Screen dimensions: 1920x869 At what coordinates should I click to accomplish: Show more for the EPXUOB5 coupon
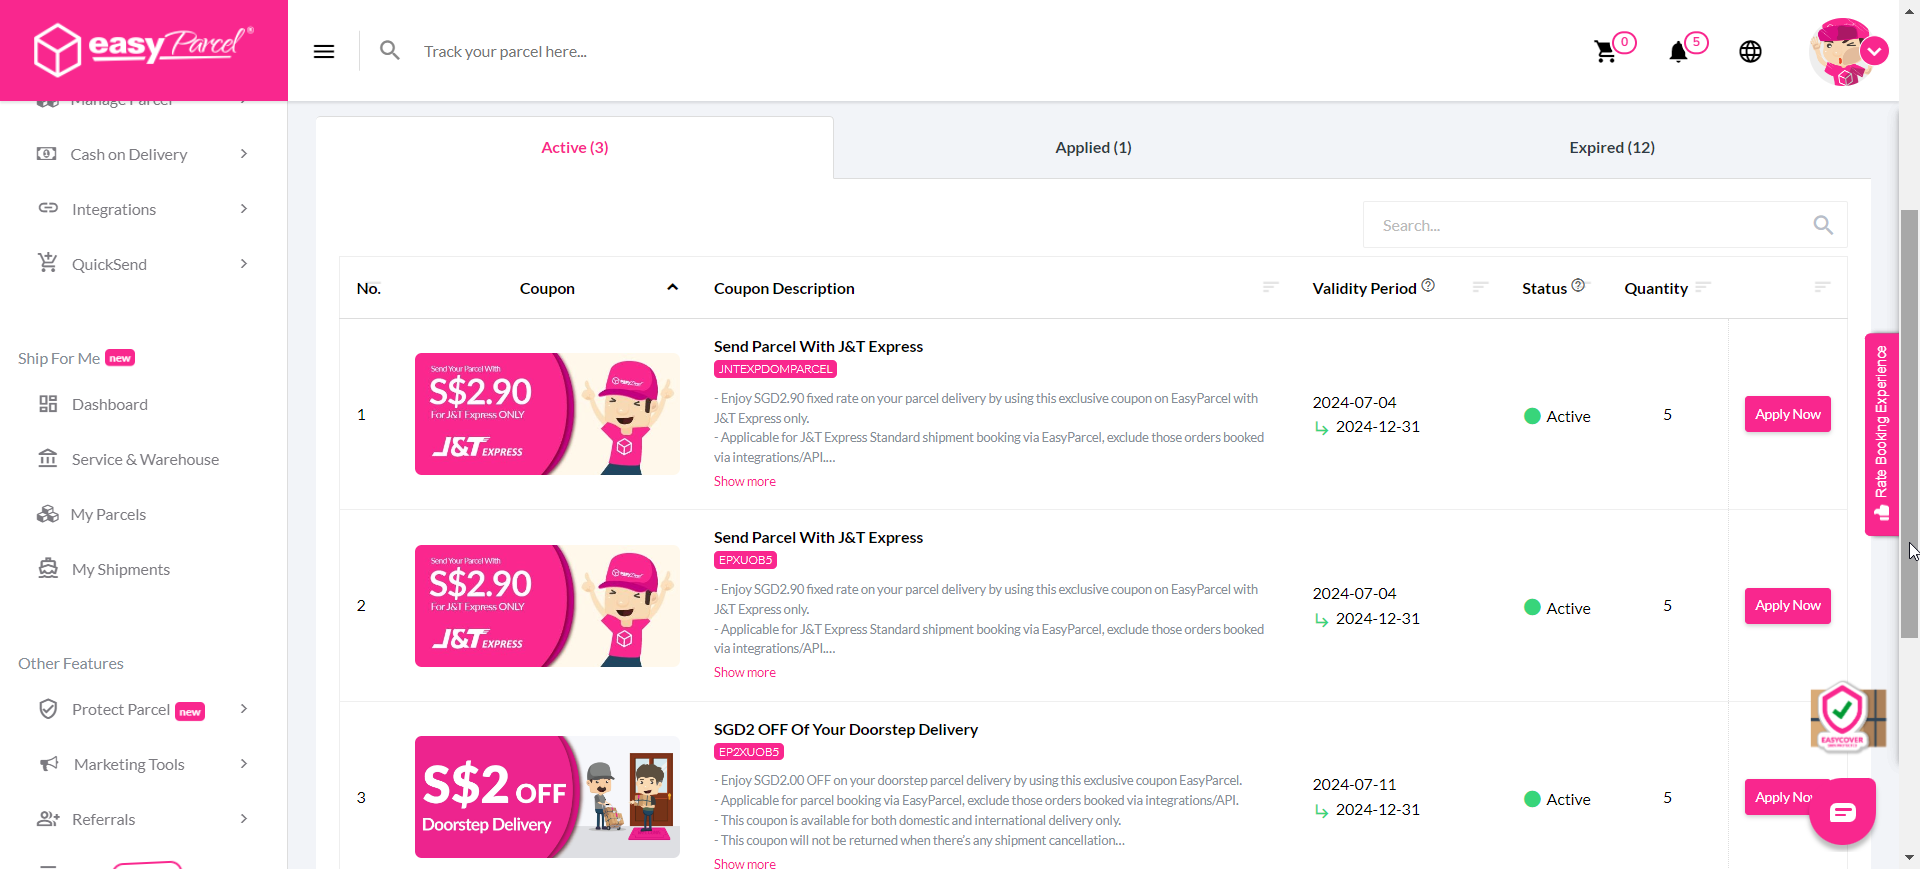(x=744, y=672)
